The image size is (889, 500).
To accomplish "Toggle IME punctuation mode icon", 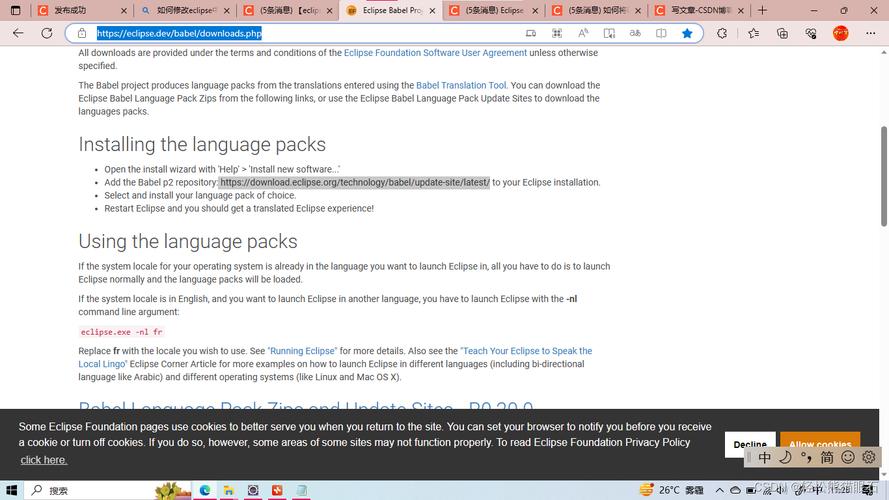I will [x=806, y=457].
